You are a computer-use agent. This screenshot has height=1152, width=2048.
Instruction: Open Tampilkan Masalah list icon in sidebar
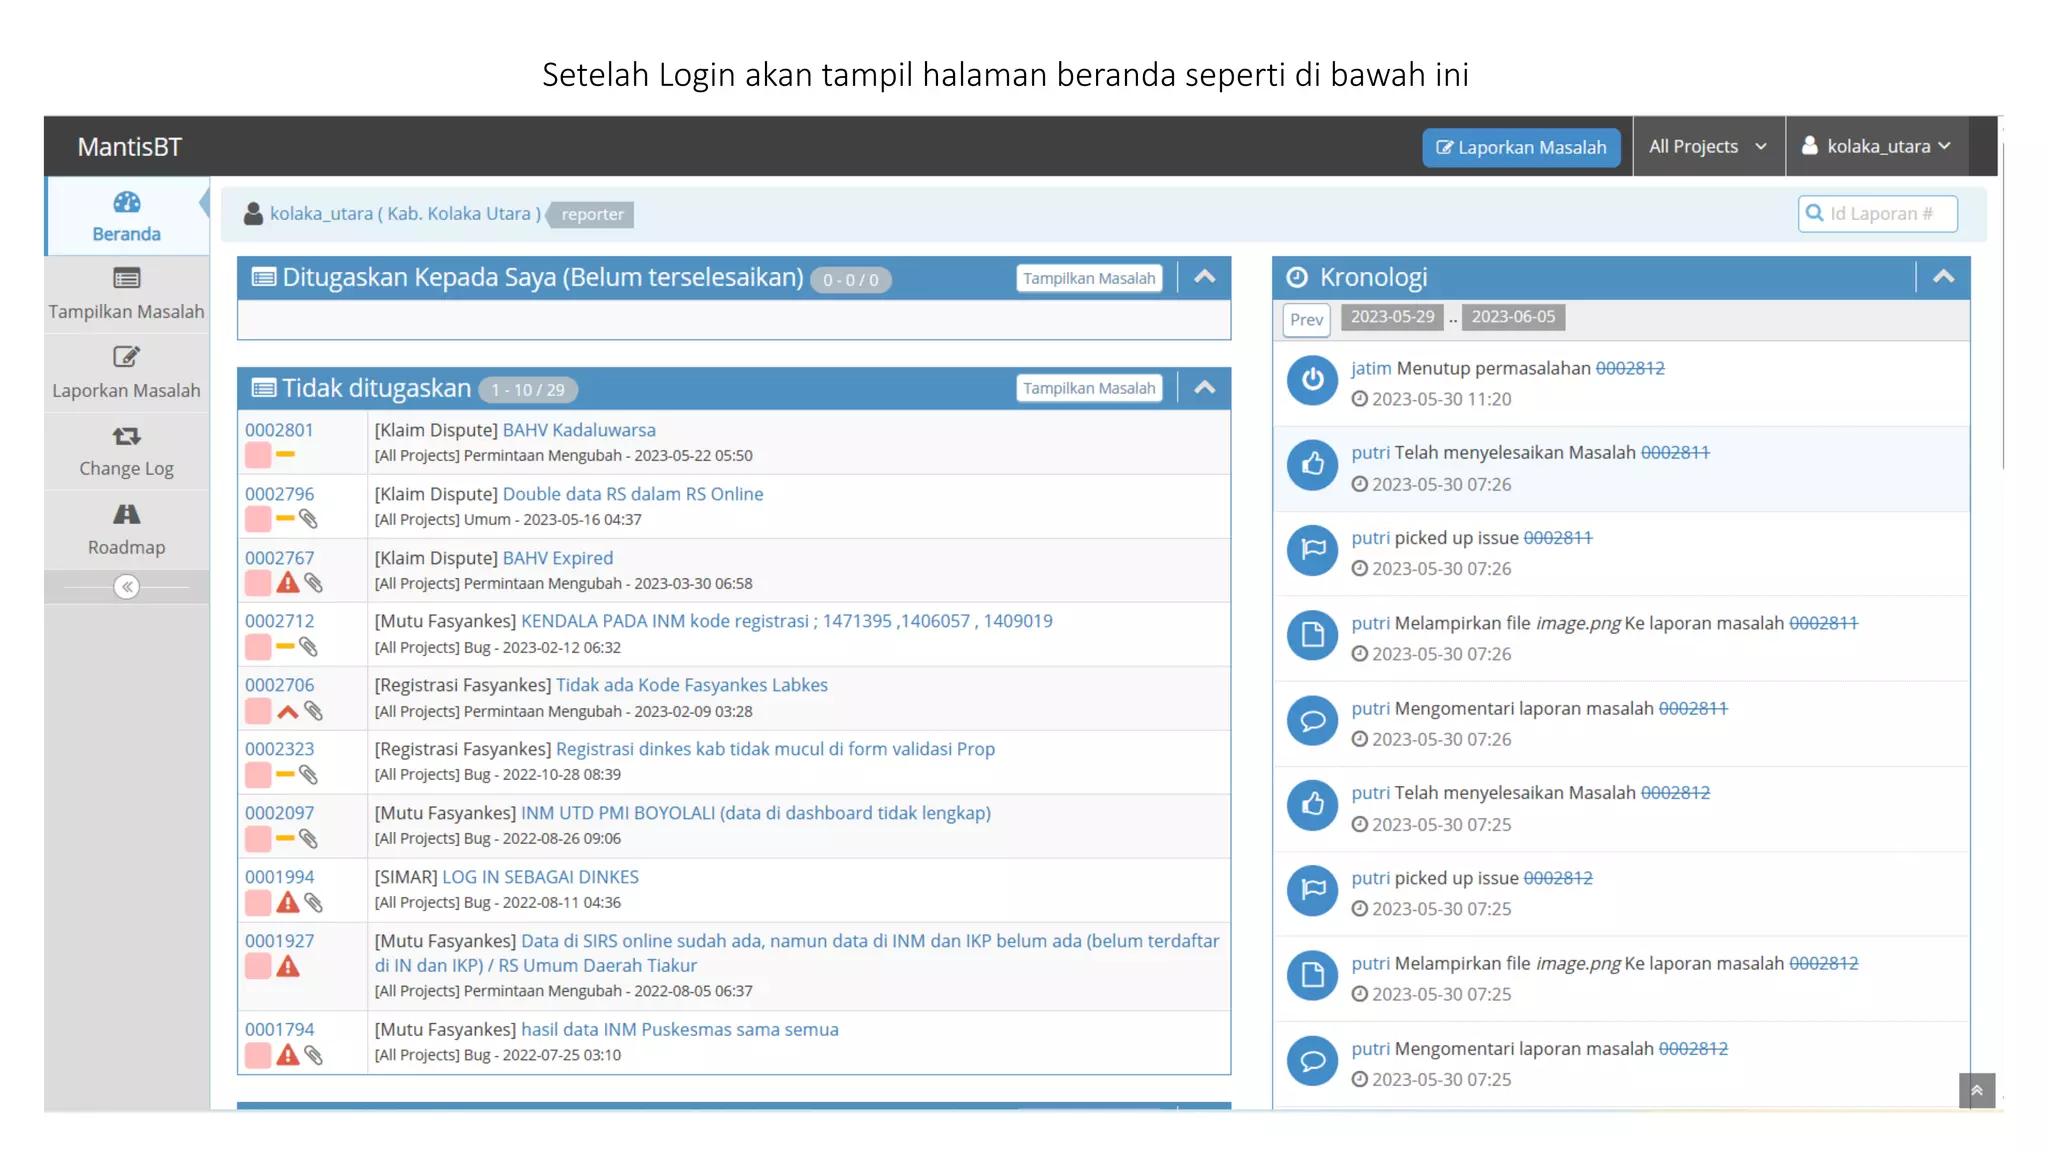[127, 278]
